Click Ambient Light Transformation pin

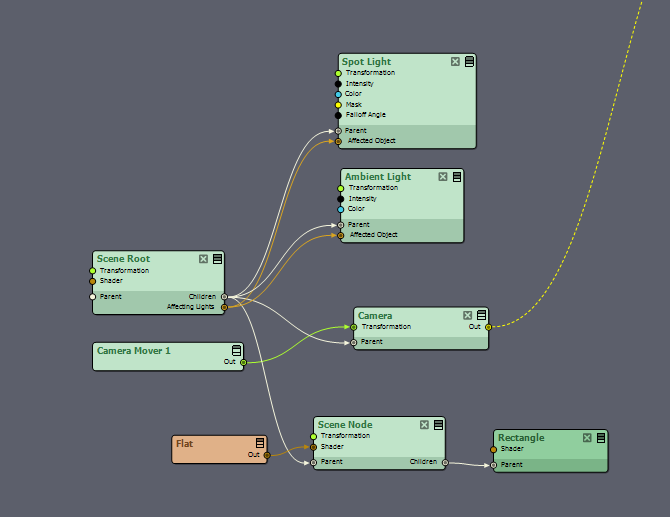(x=341, y=188)
